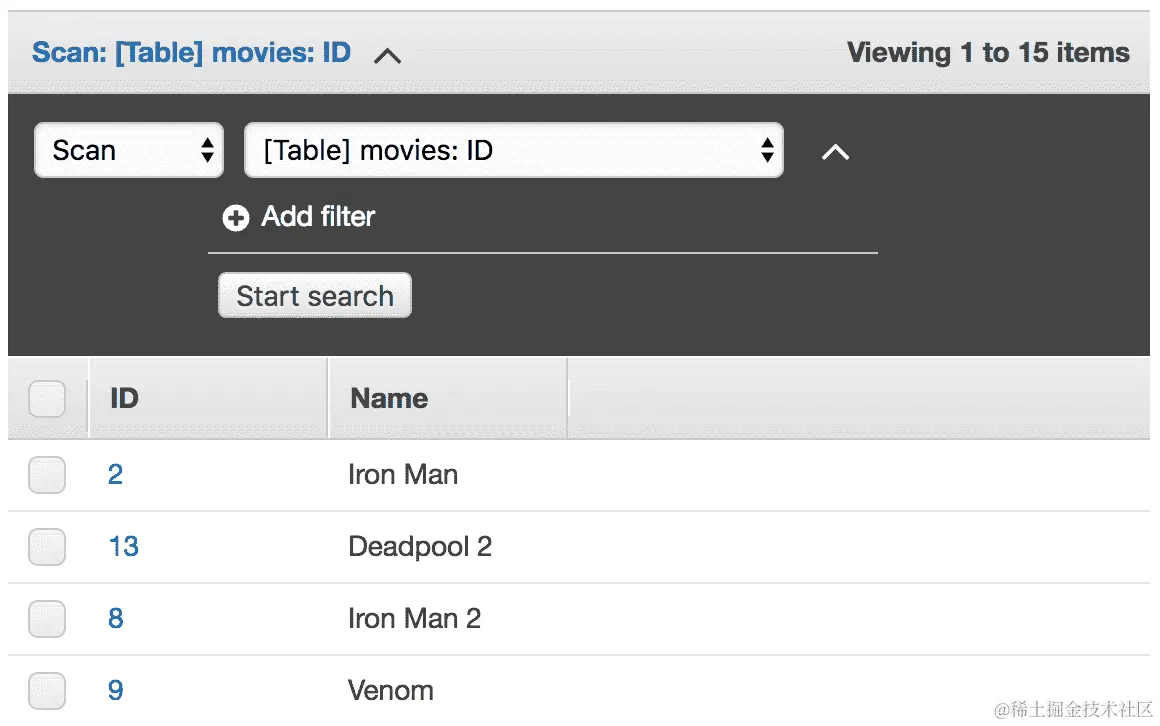This screenshot has height=726, width=1160.
Task: Open item with ID 13
Action: (123, 547)
